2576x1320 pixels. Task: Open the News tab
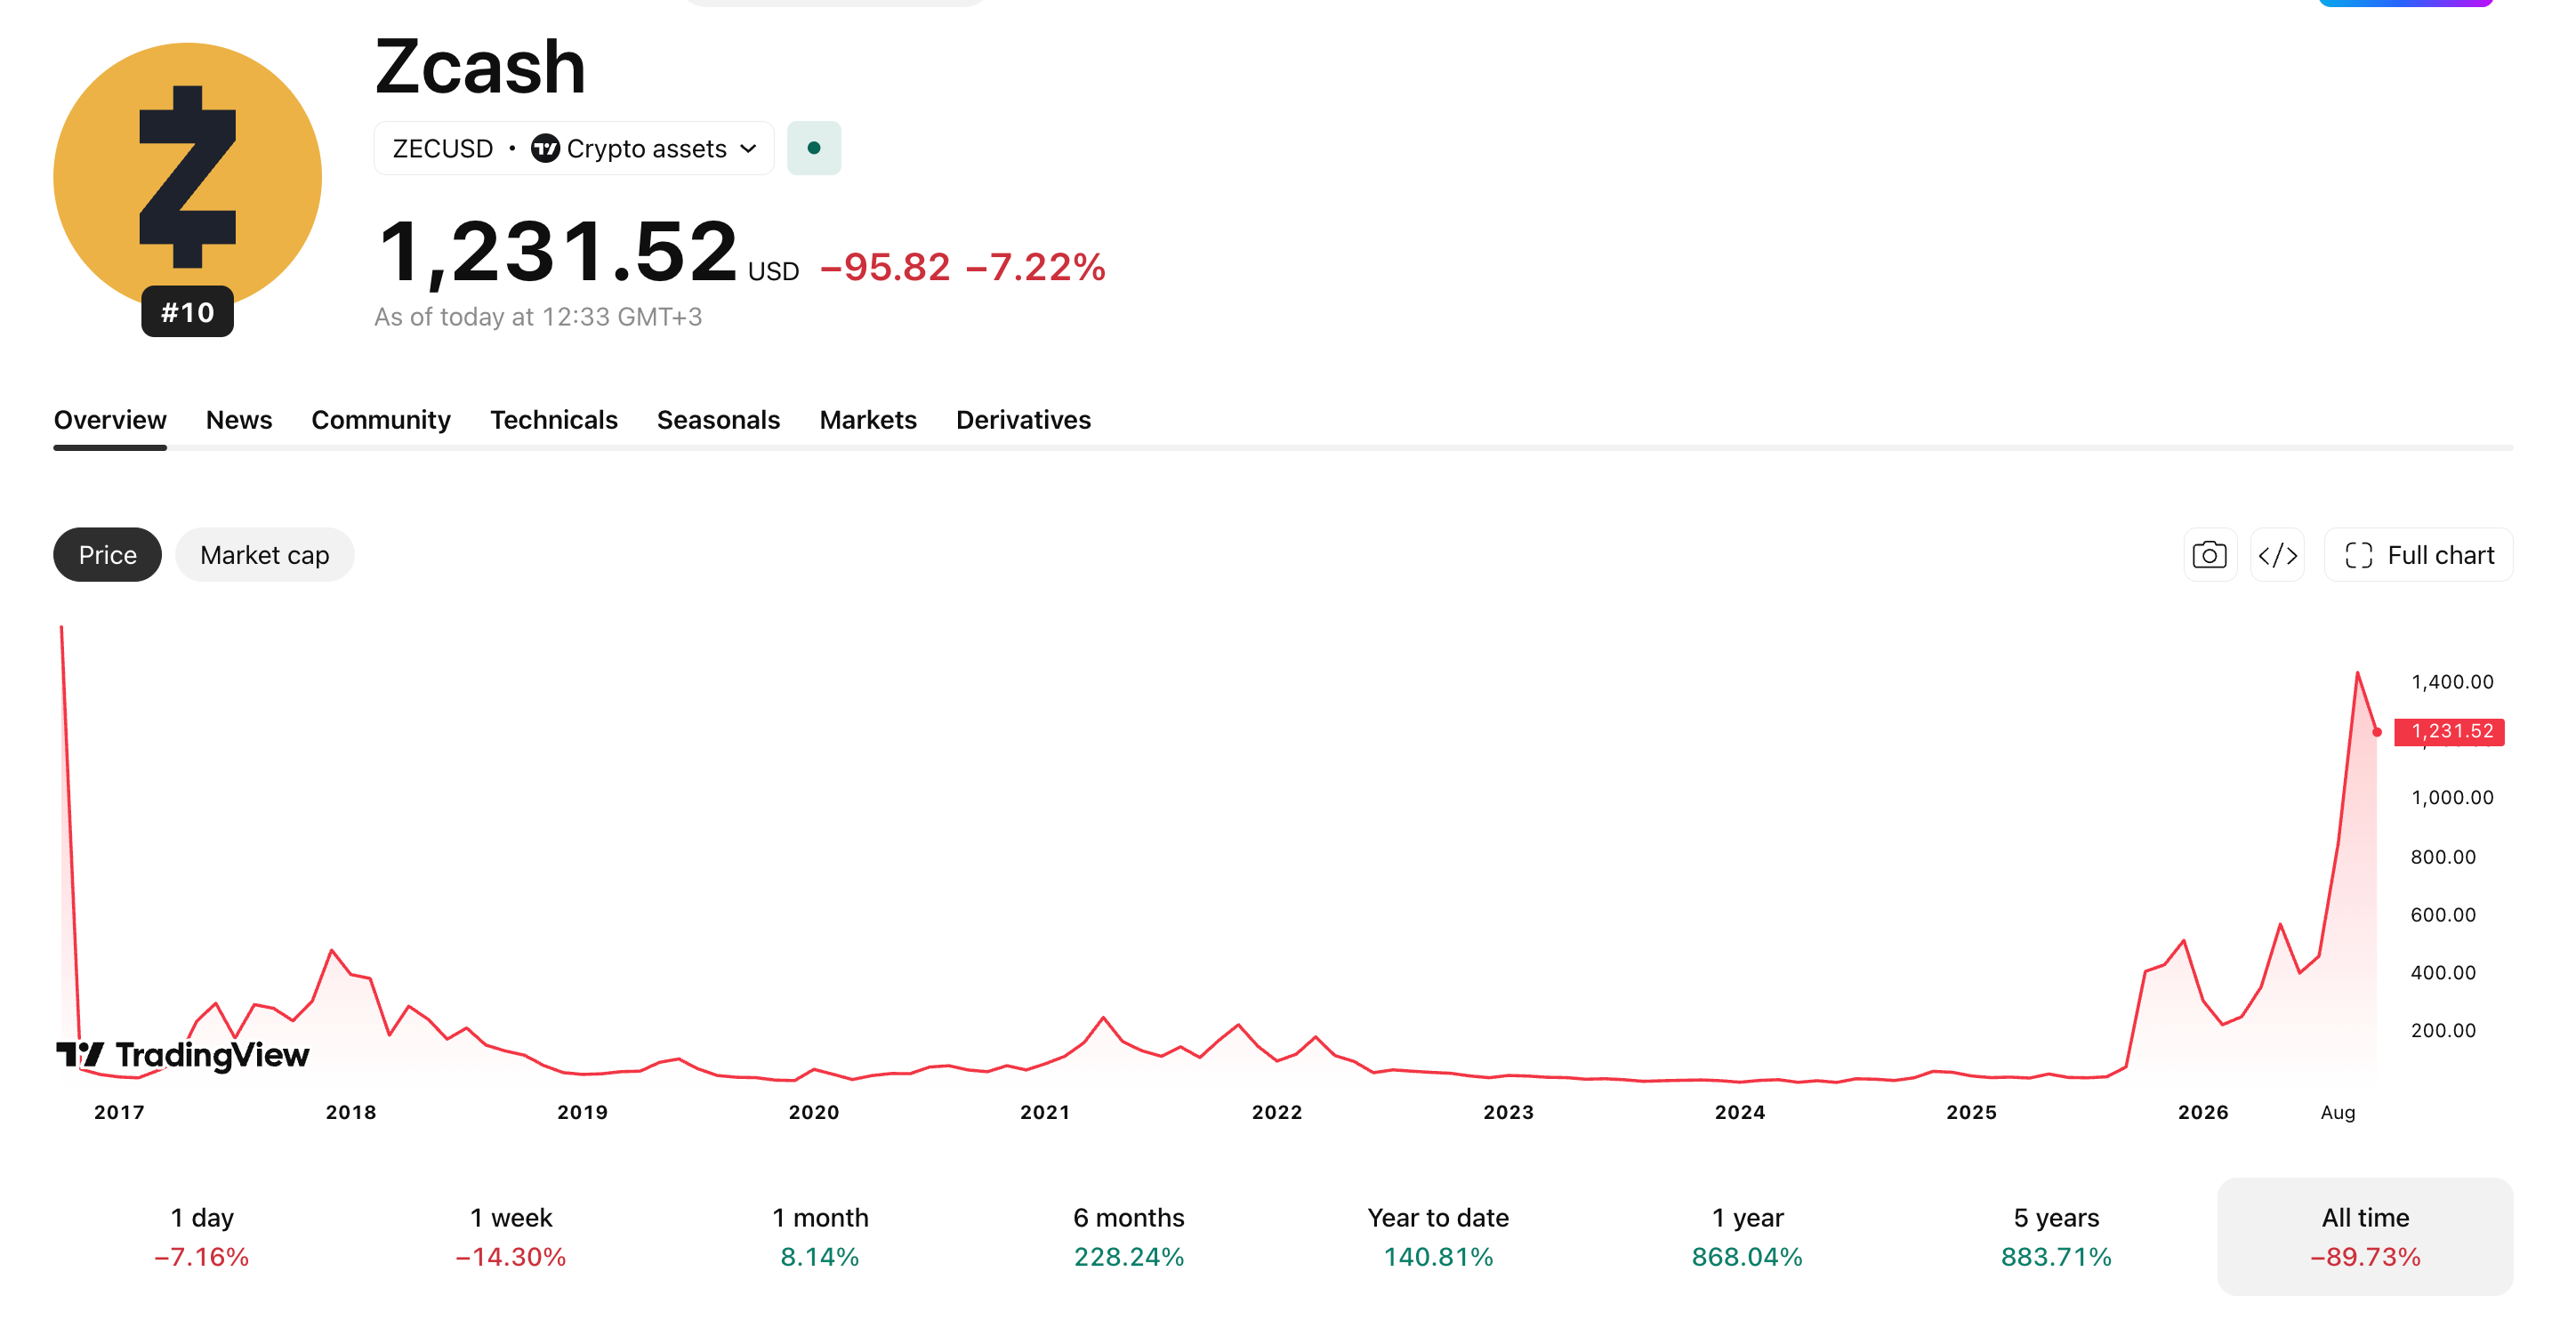pyautogui.click(x=239, y=420)
